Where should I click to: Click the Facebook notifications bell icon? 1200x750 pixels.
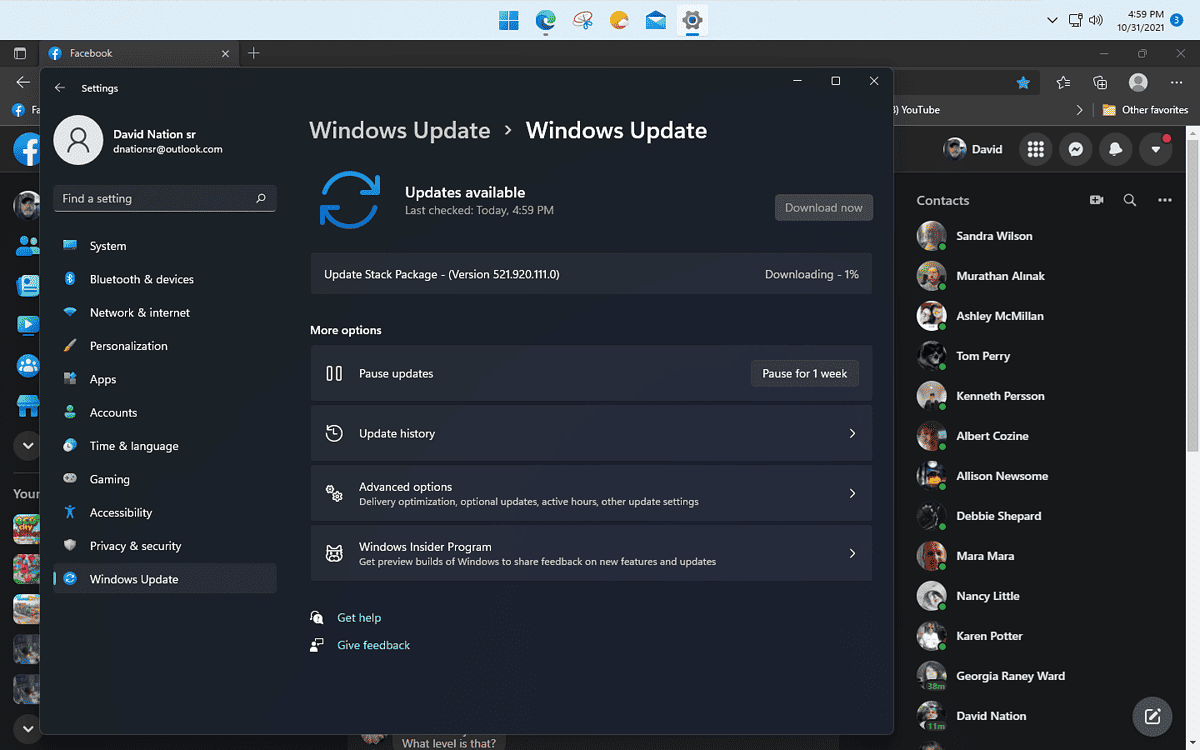[x=1115, y=148]
